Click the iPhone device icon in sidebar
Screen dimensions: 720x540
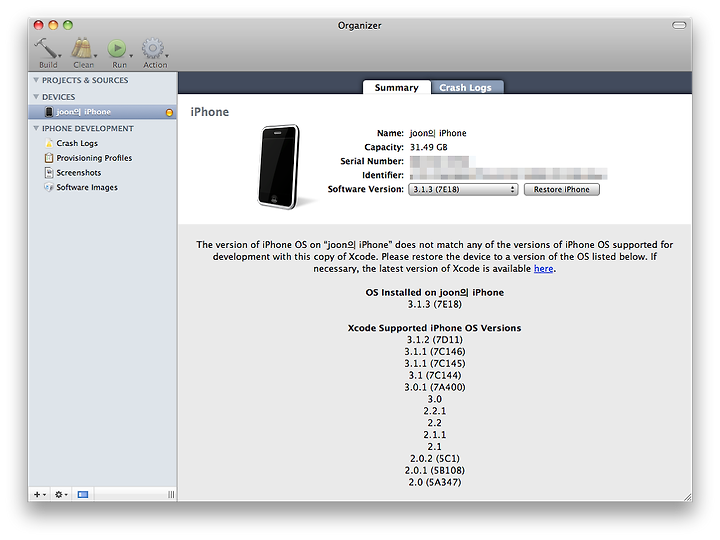(x=49, y=112)
